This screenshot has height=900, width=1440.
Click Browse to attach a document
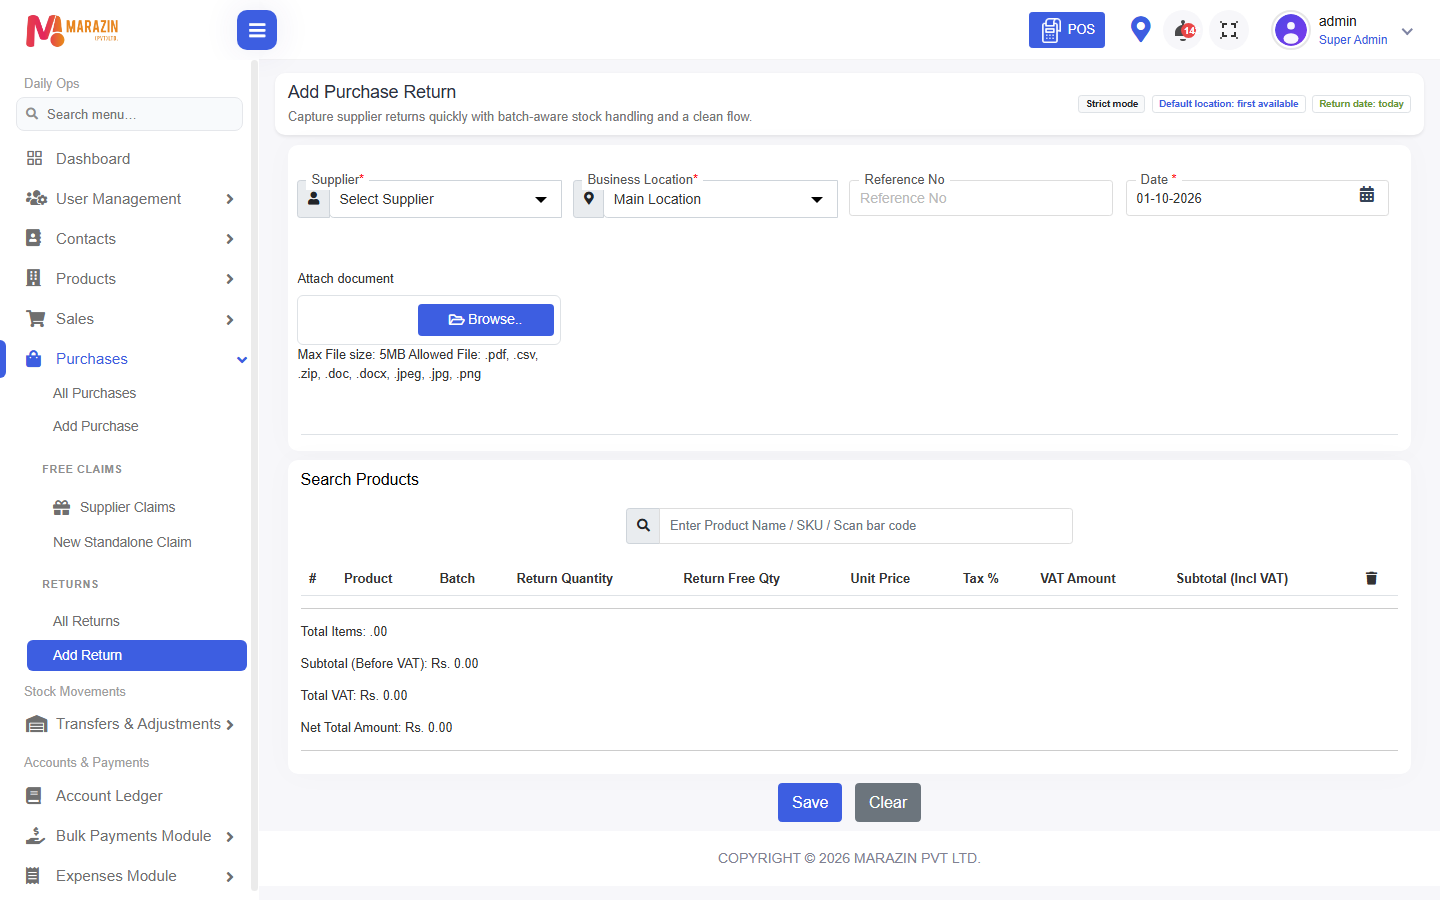pos(486,320)
